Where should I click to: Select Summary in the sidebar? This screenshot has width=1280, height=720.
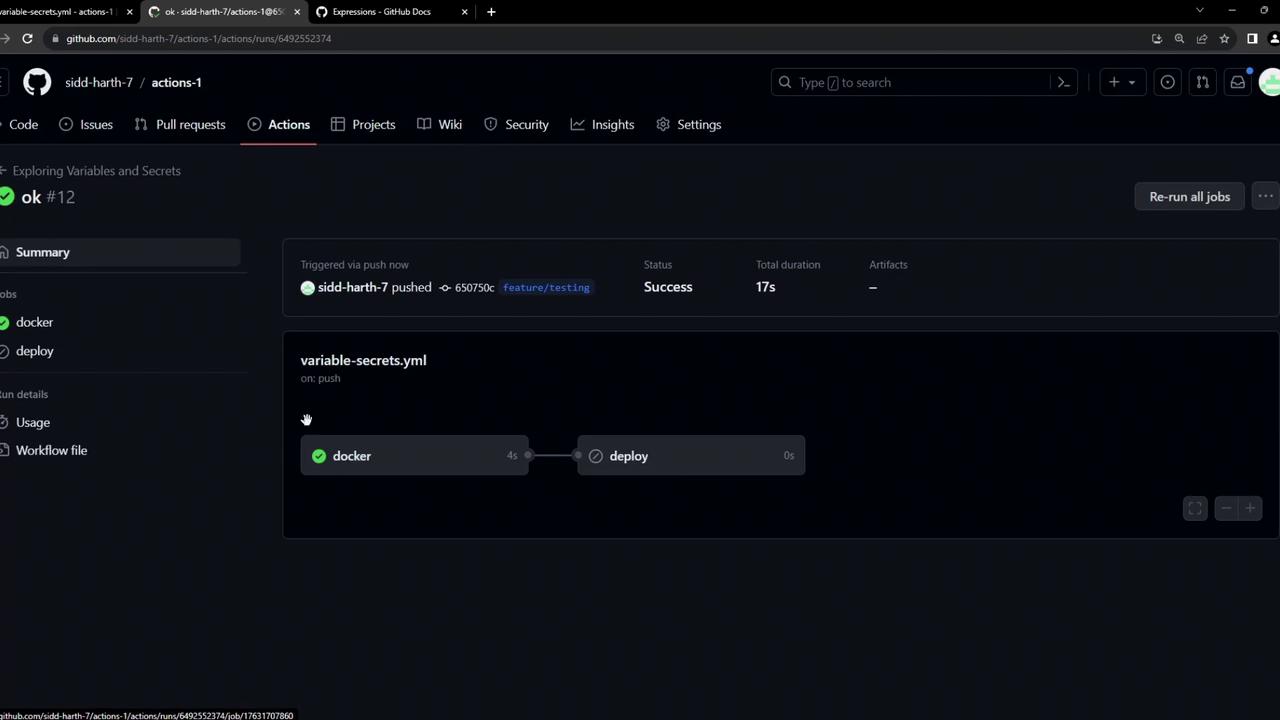[x=120, y=252]
